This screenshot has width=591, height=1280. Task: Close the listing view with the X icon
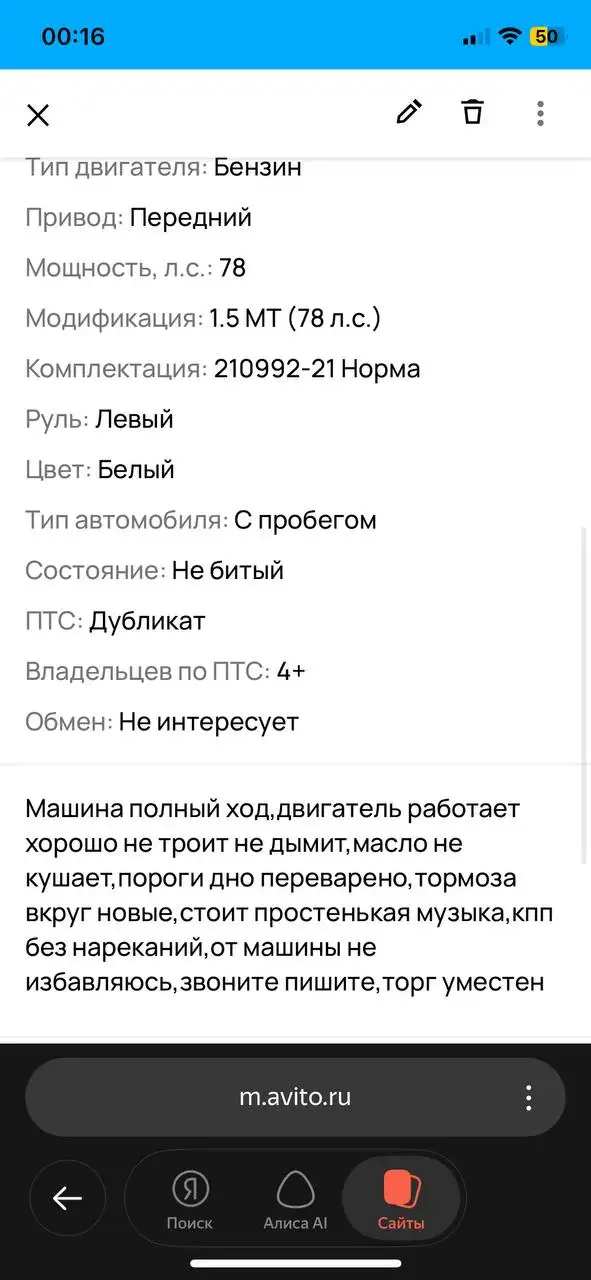coord(38,114)
